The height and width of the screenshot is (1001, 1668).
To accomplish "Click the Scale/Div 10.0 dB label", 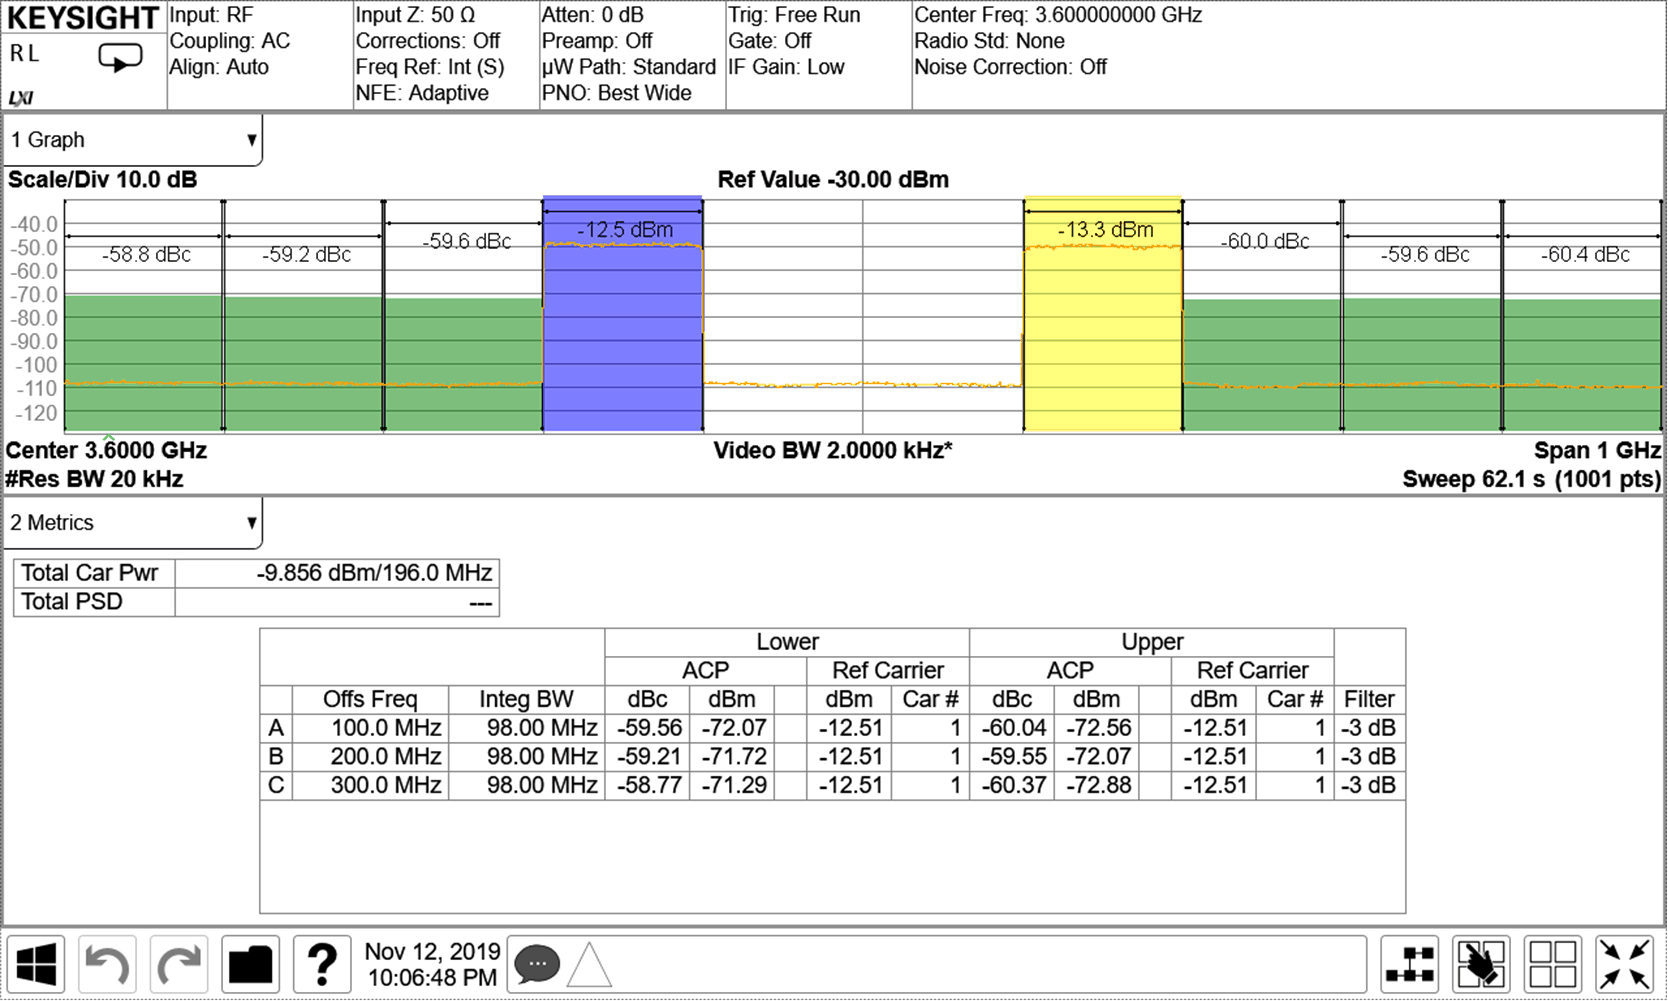I will 102,179.
